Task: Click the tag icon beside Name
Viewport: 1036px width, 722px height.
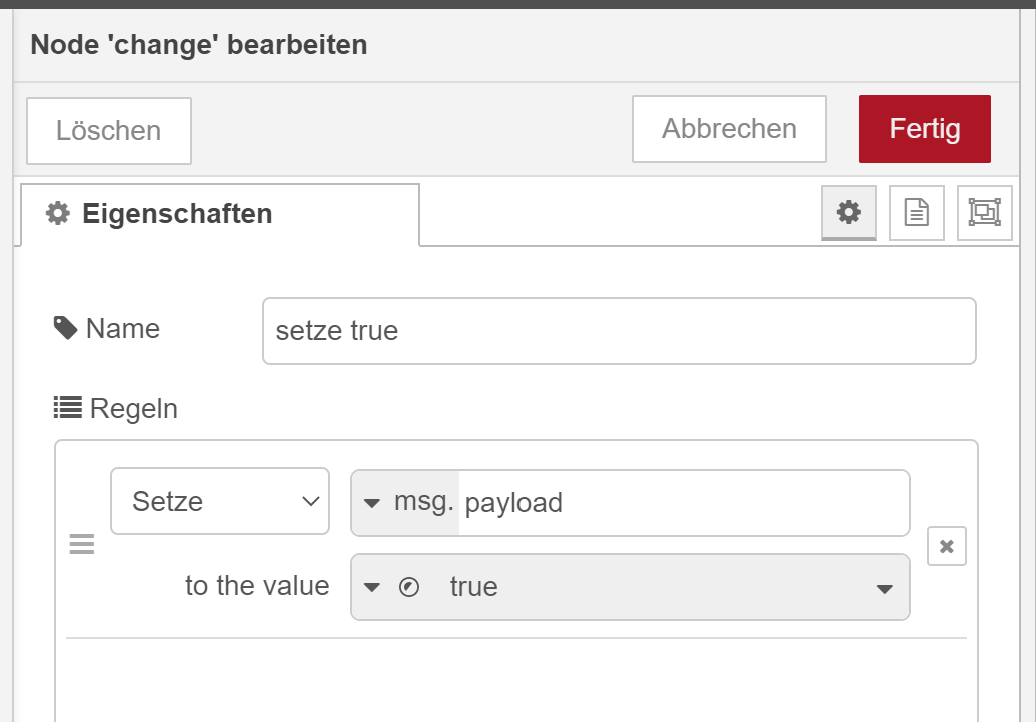Action: click(x=66, y=328)
